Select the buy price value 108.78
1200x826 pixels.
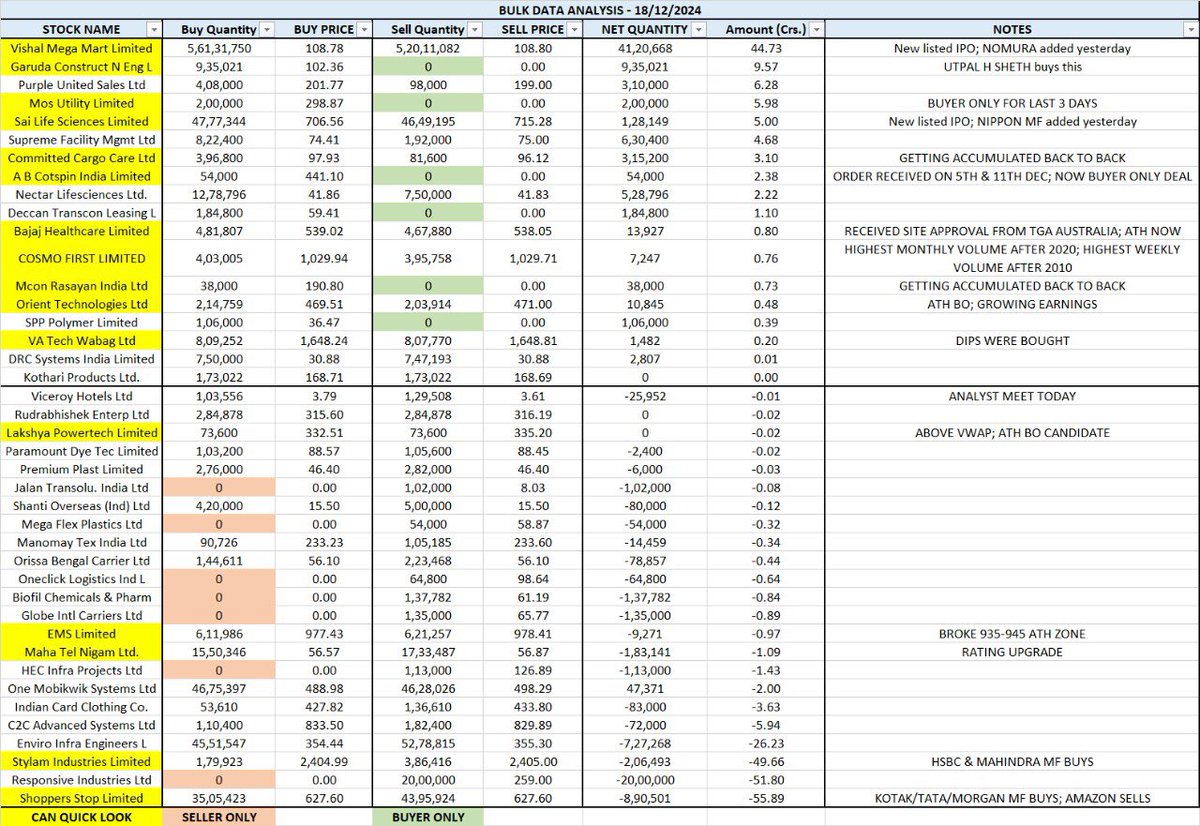pyautogui.click(x=323, y=48)
